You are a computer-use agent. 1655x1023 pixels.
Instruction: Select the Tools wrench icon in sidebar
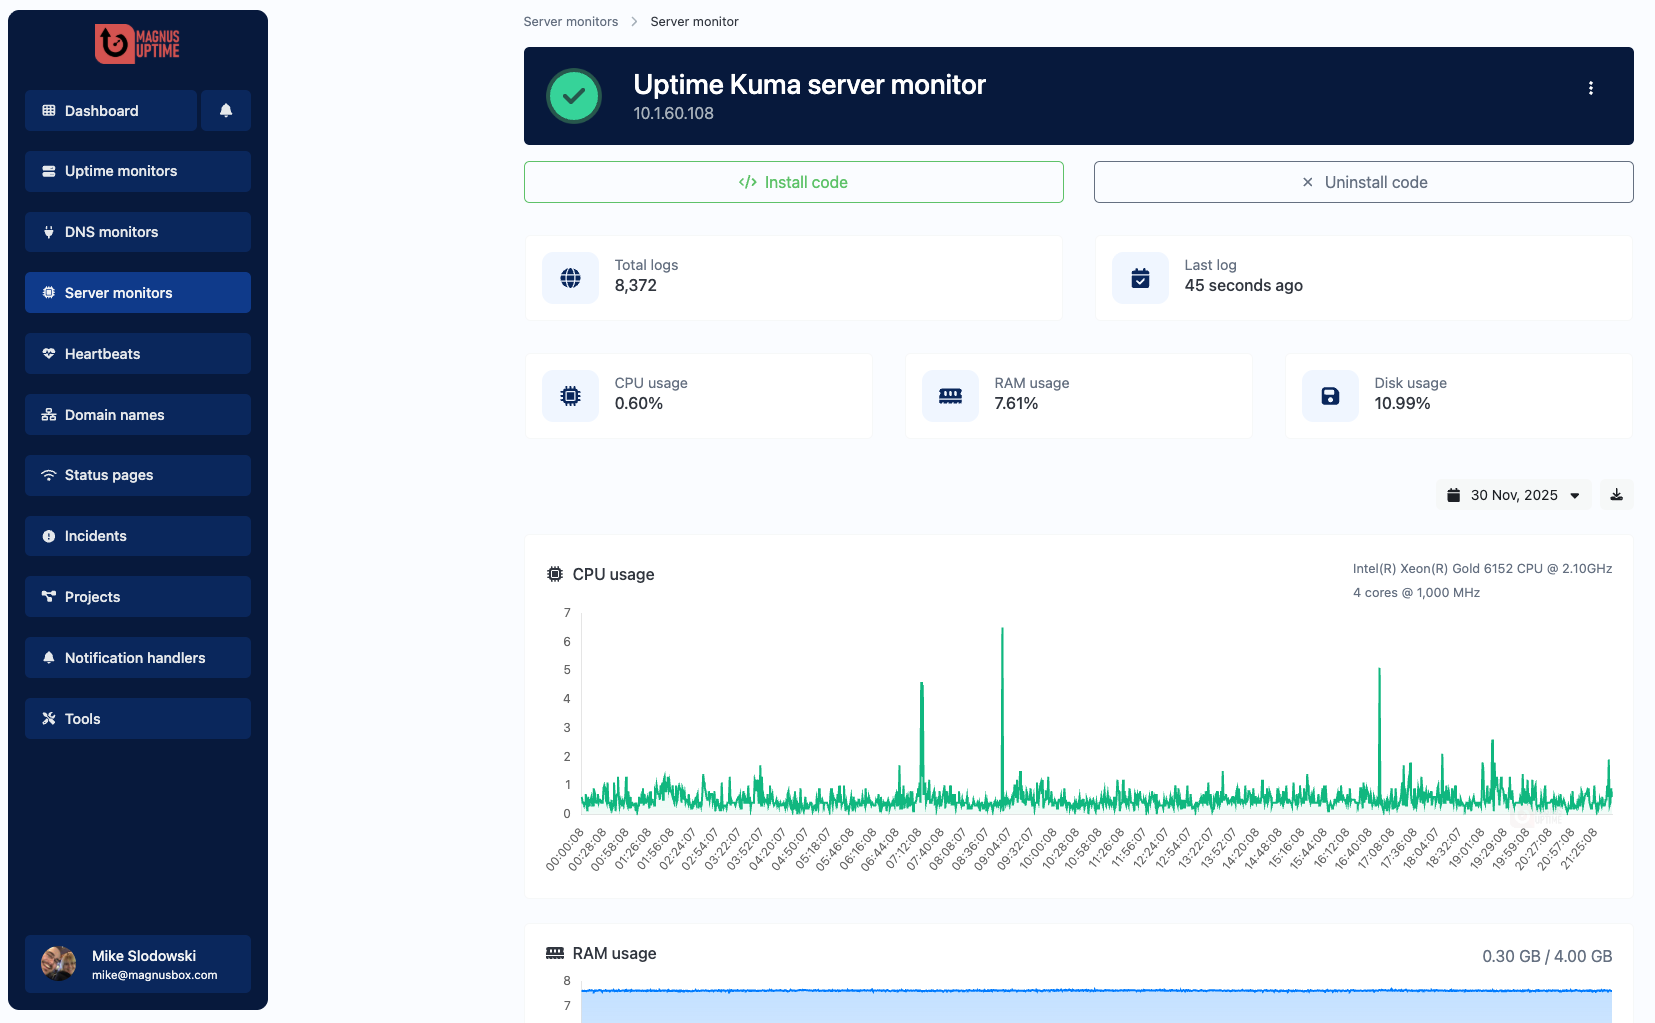49,718
